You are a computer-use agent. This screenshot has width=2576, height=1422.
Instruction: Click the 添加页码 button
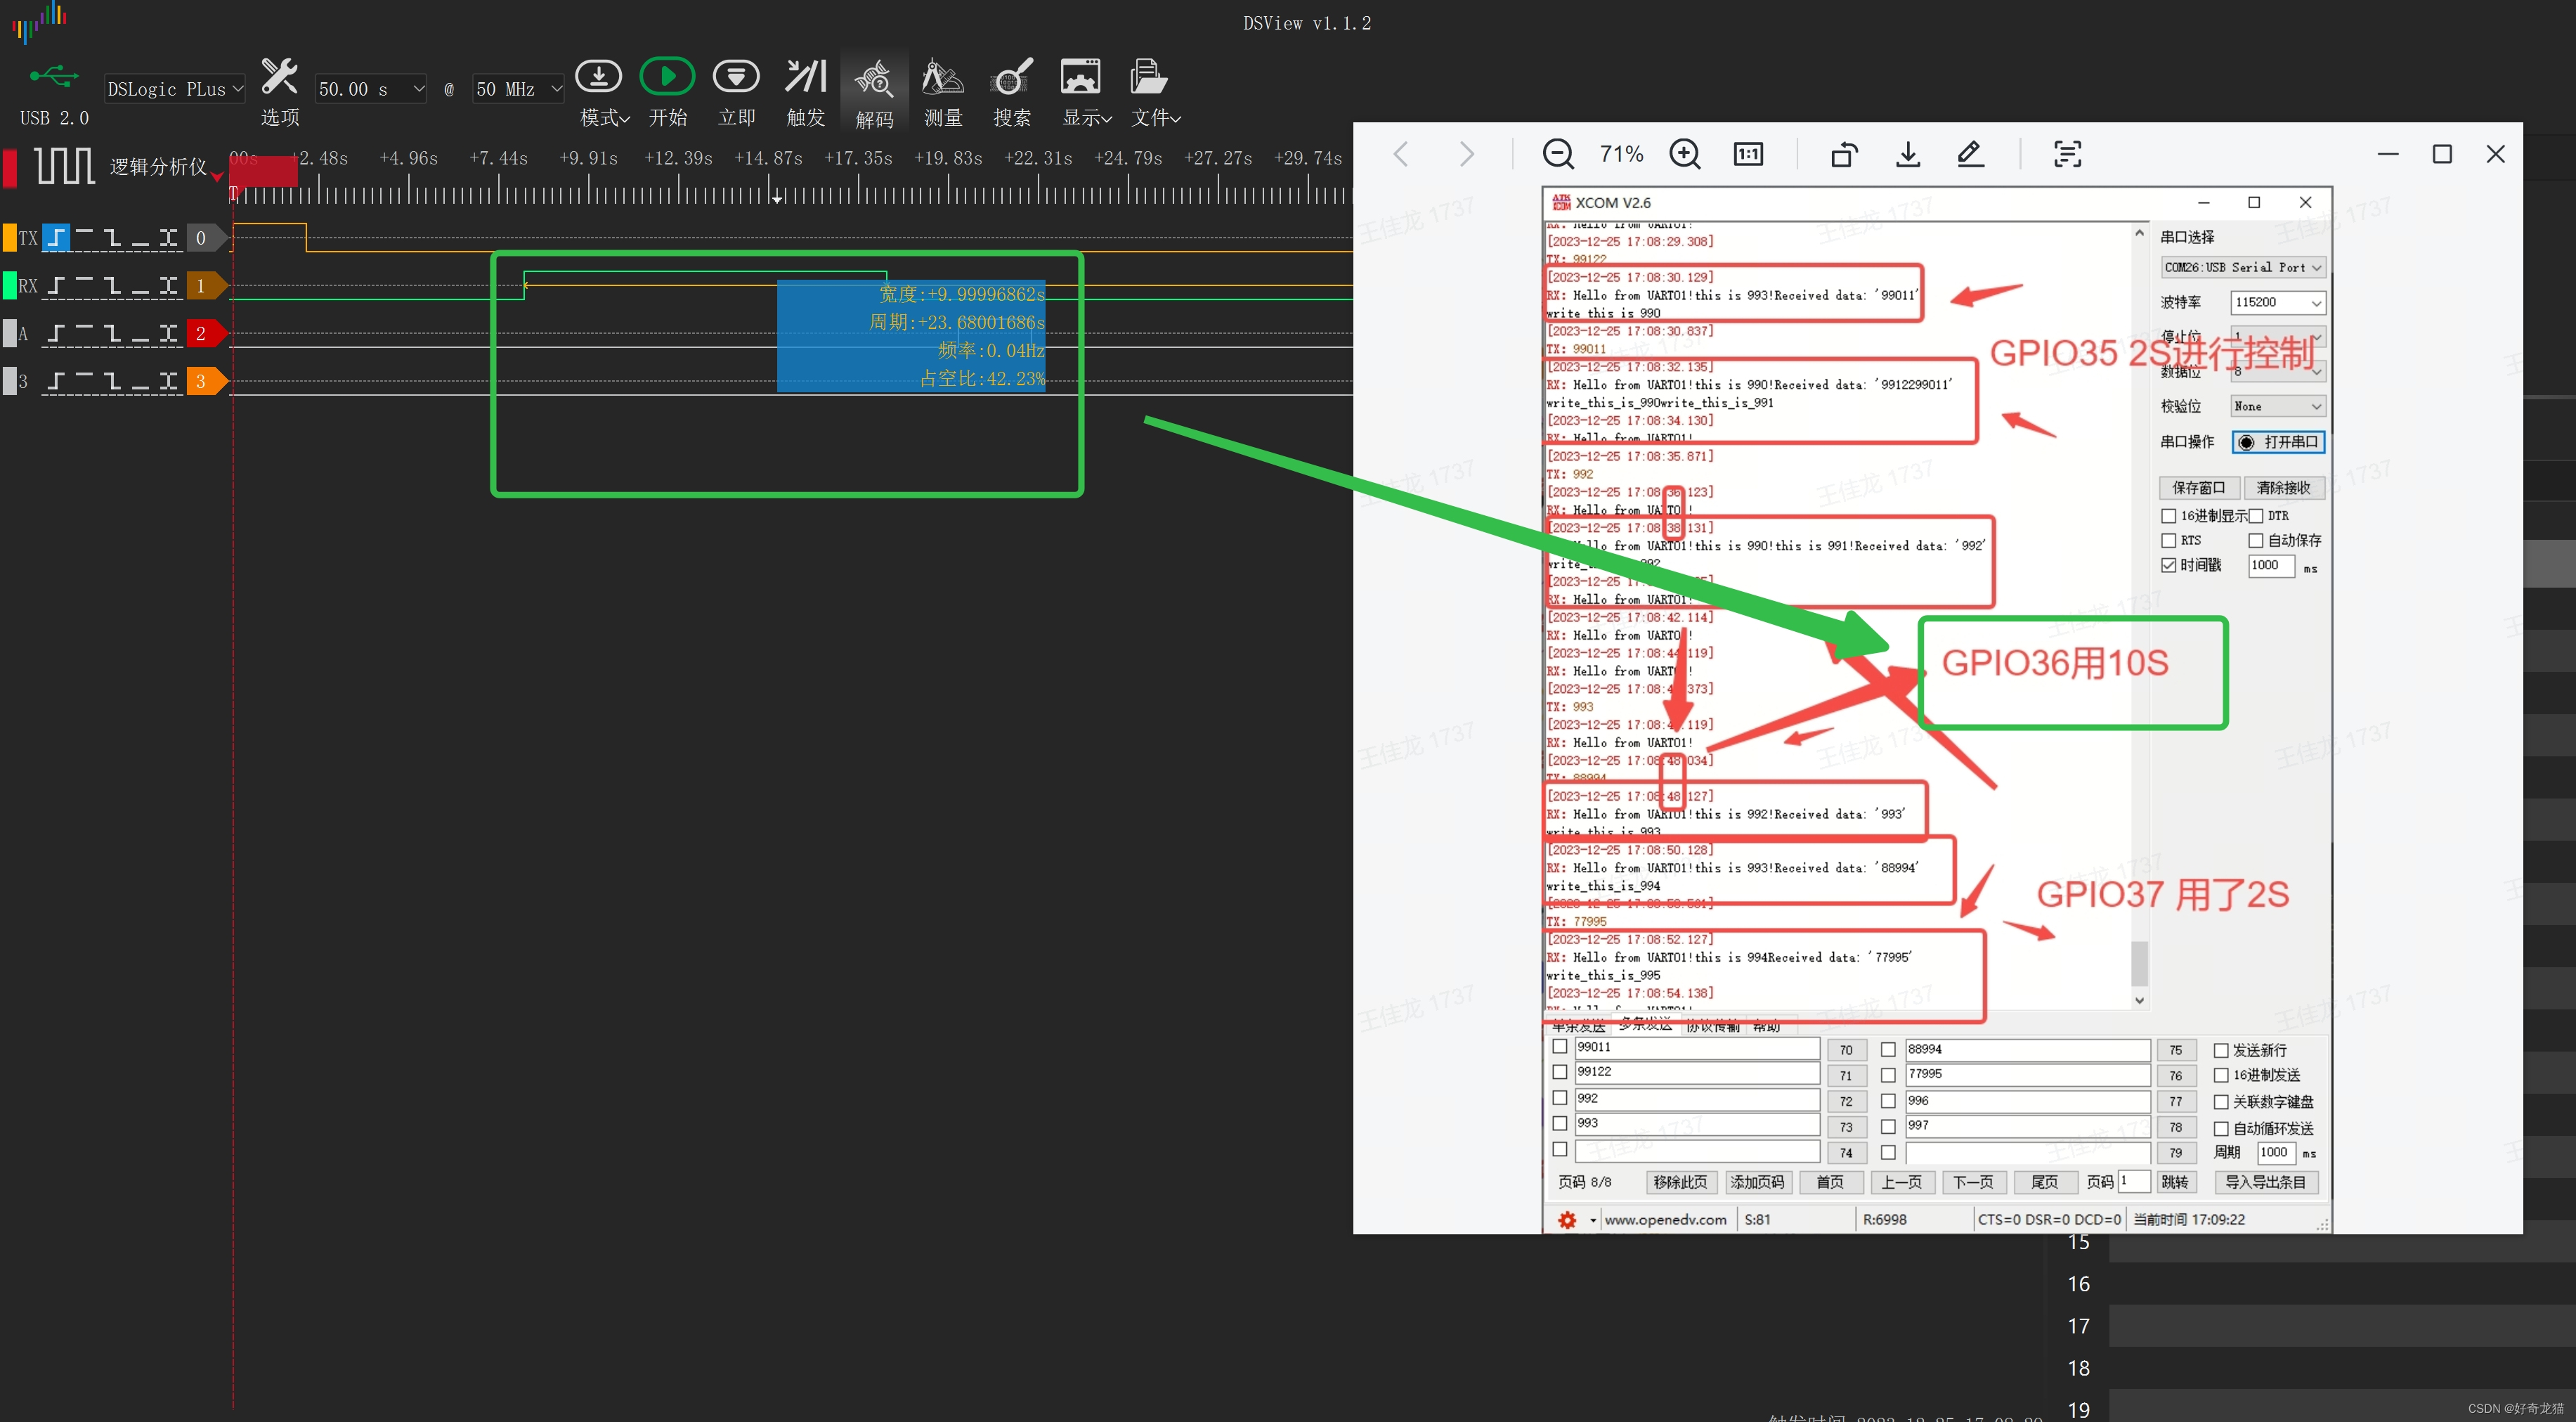(x=1757, y=1182)
